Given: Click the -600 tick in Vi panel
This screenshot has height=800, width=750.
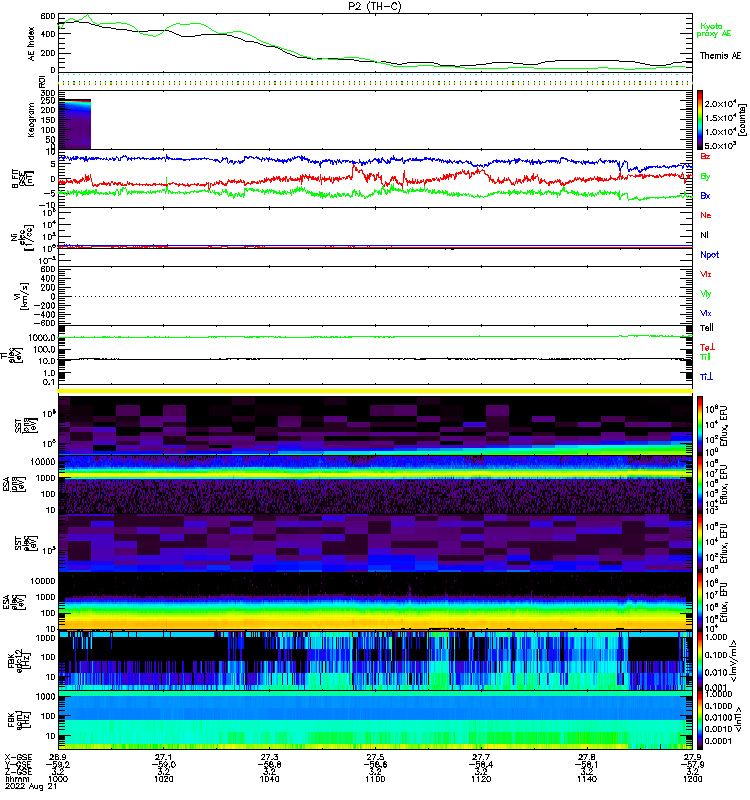Looking at the screenshot, I should 44,323.
